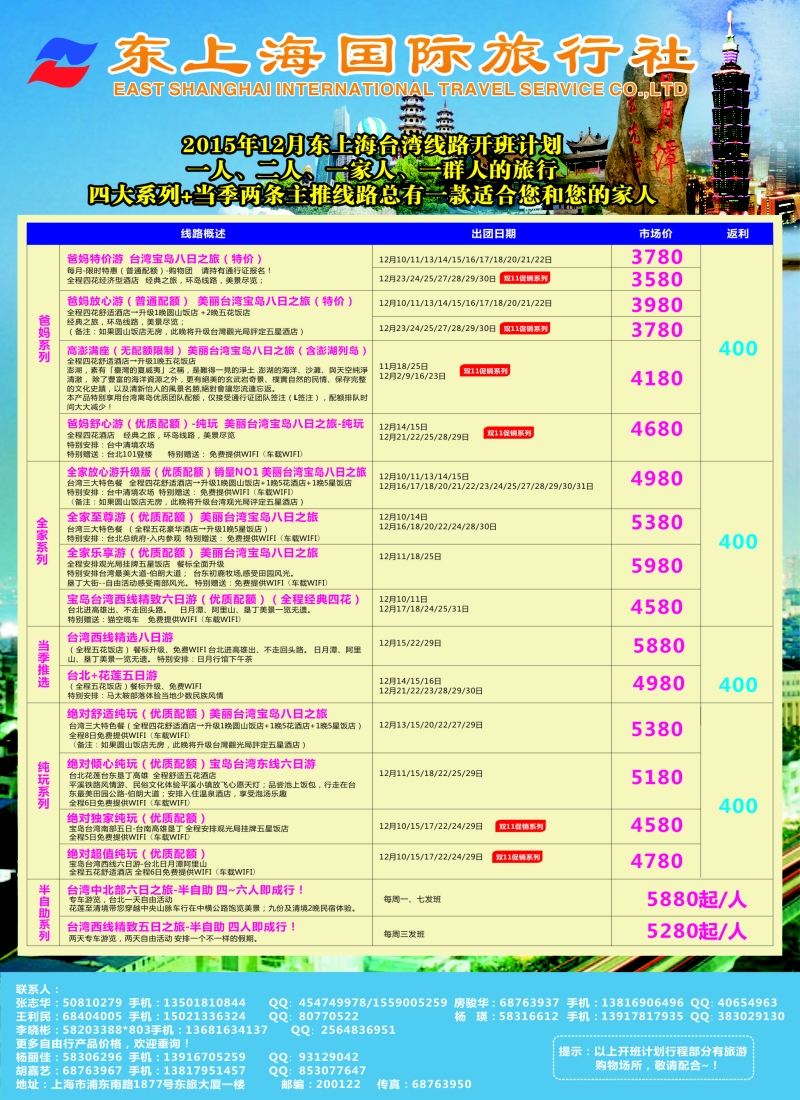Click the 高澎满座（无配额限制）route title
800x1100 pixels.
217,350
